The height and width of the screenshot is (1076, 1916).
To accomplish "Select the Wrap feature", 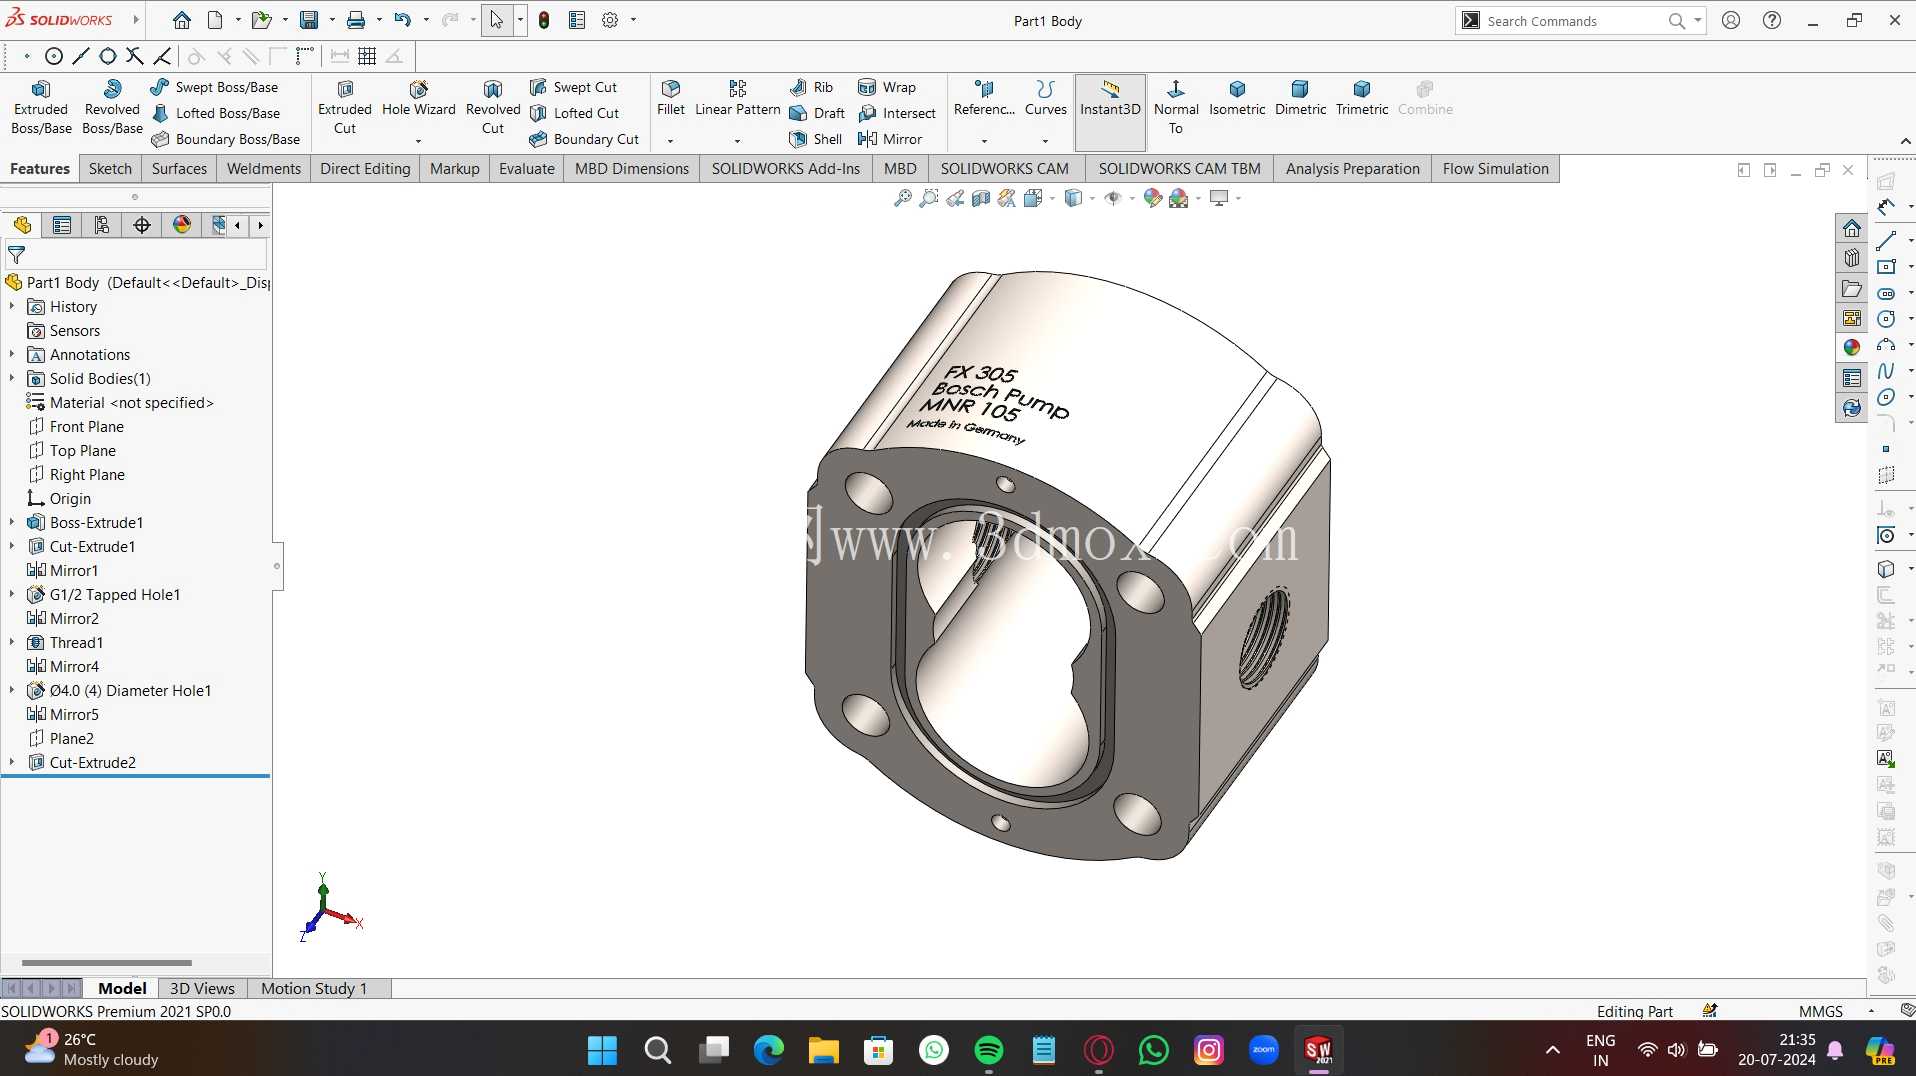I will coord(887,87).
